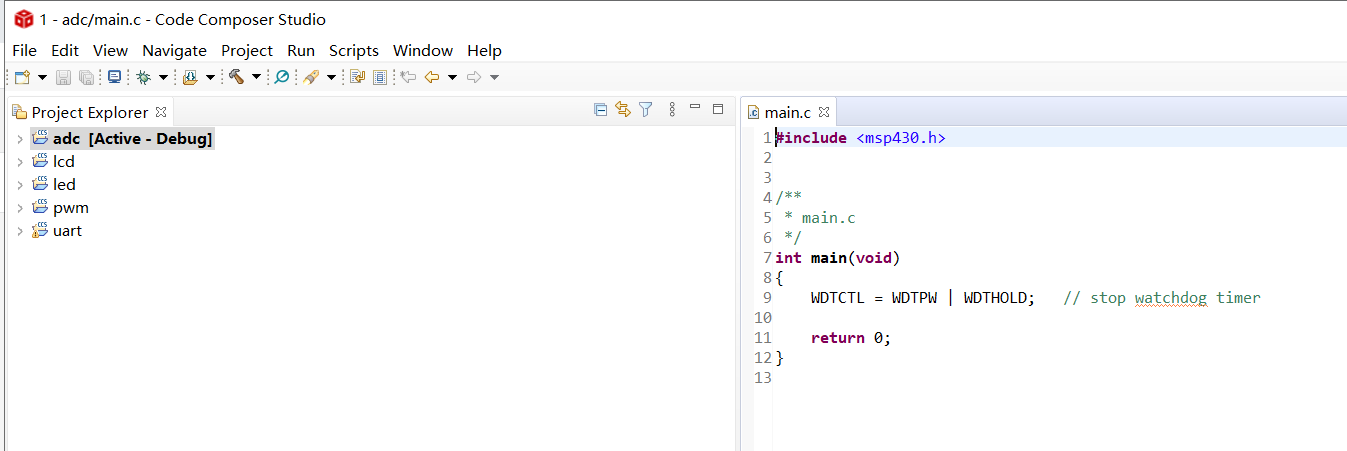Image resolution: width=1347 pixels, height=451 pixels.
Task: Click on WDTCTL assignment code line
Action: [x=923, y=298]
